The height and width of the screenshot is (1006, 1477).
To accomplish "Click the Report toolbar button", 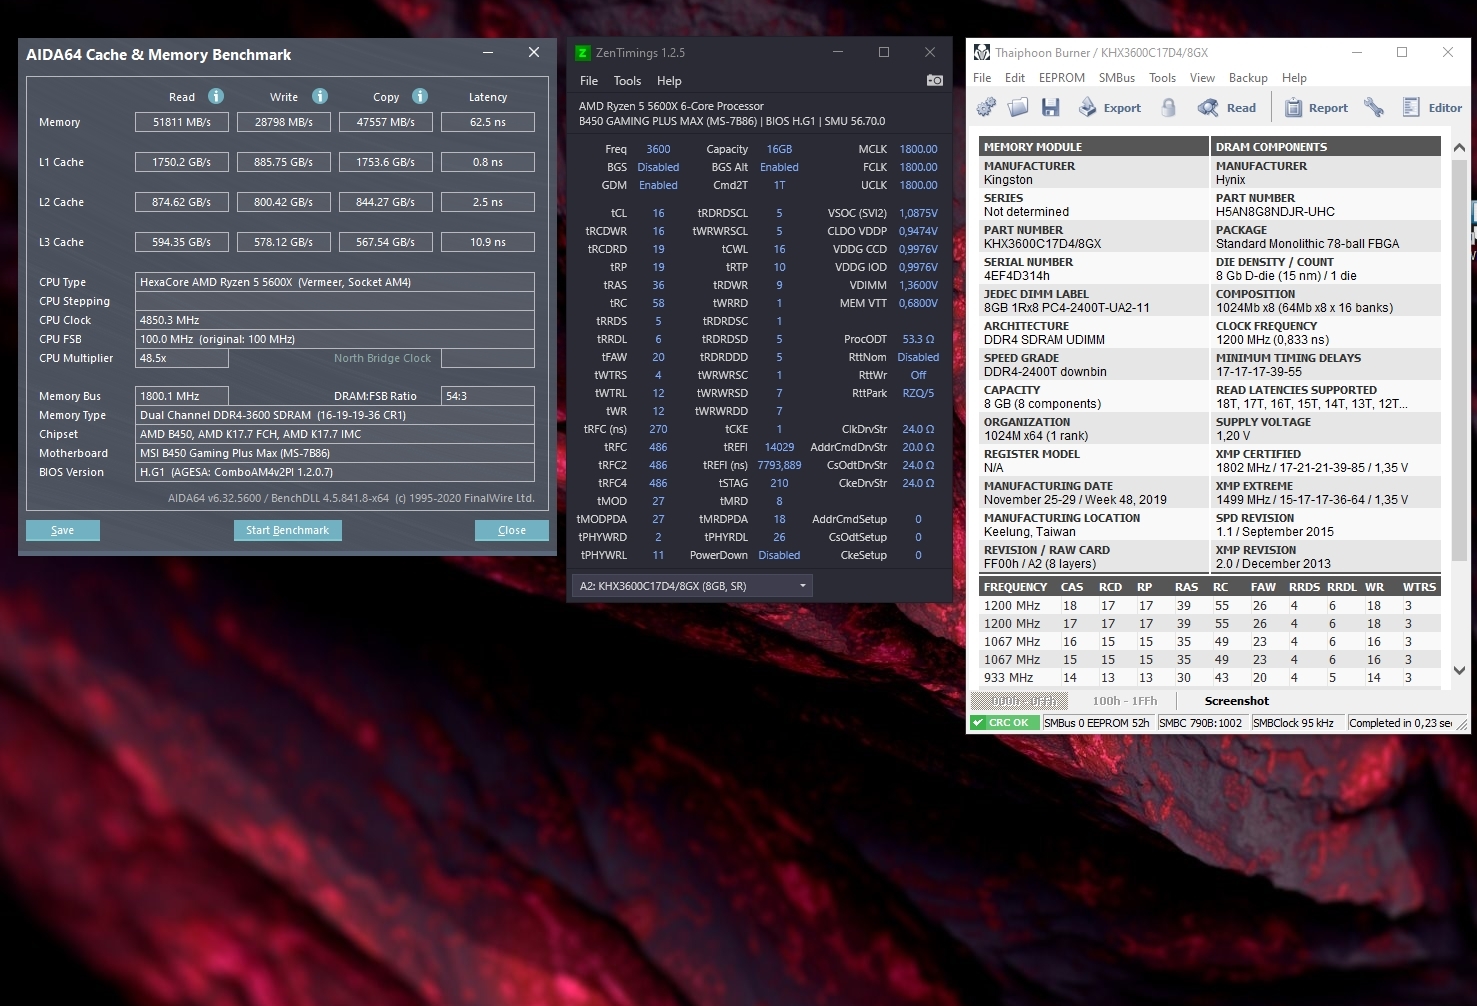I will point(1316,108).
